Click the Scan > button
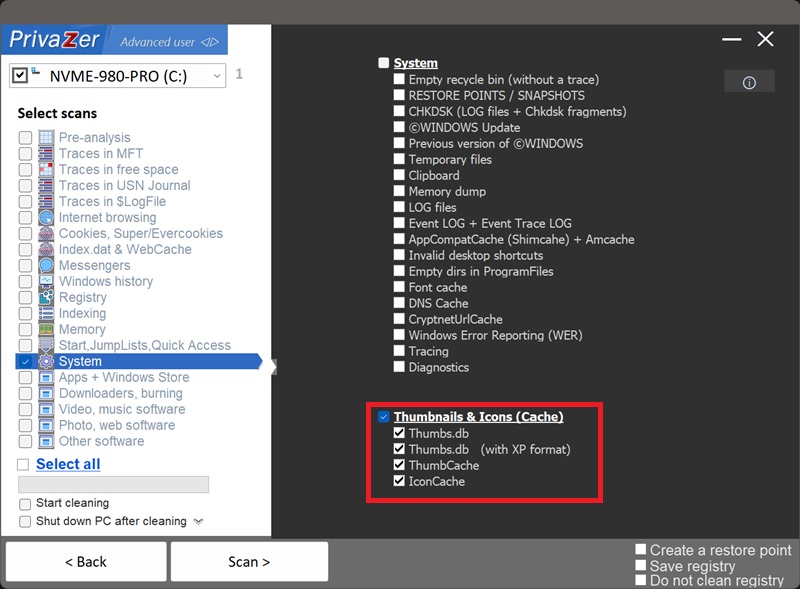The width and height of the screenshot is (800, 589). click(249, 561)
